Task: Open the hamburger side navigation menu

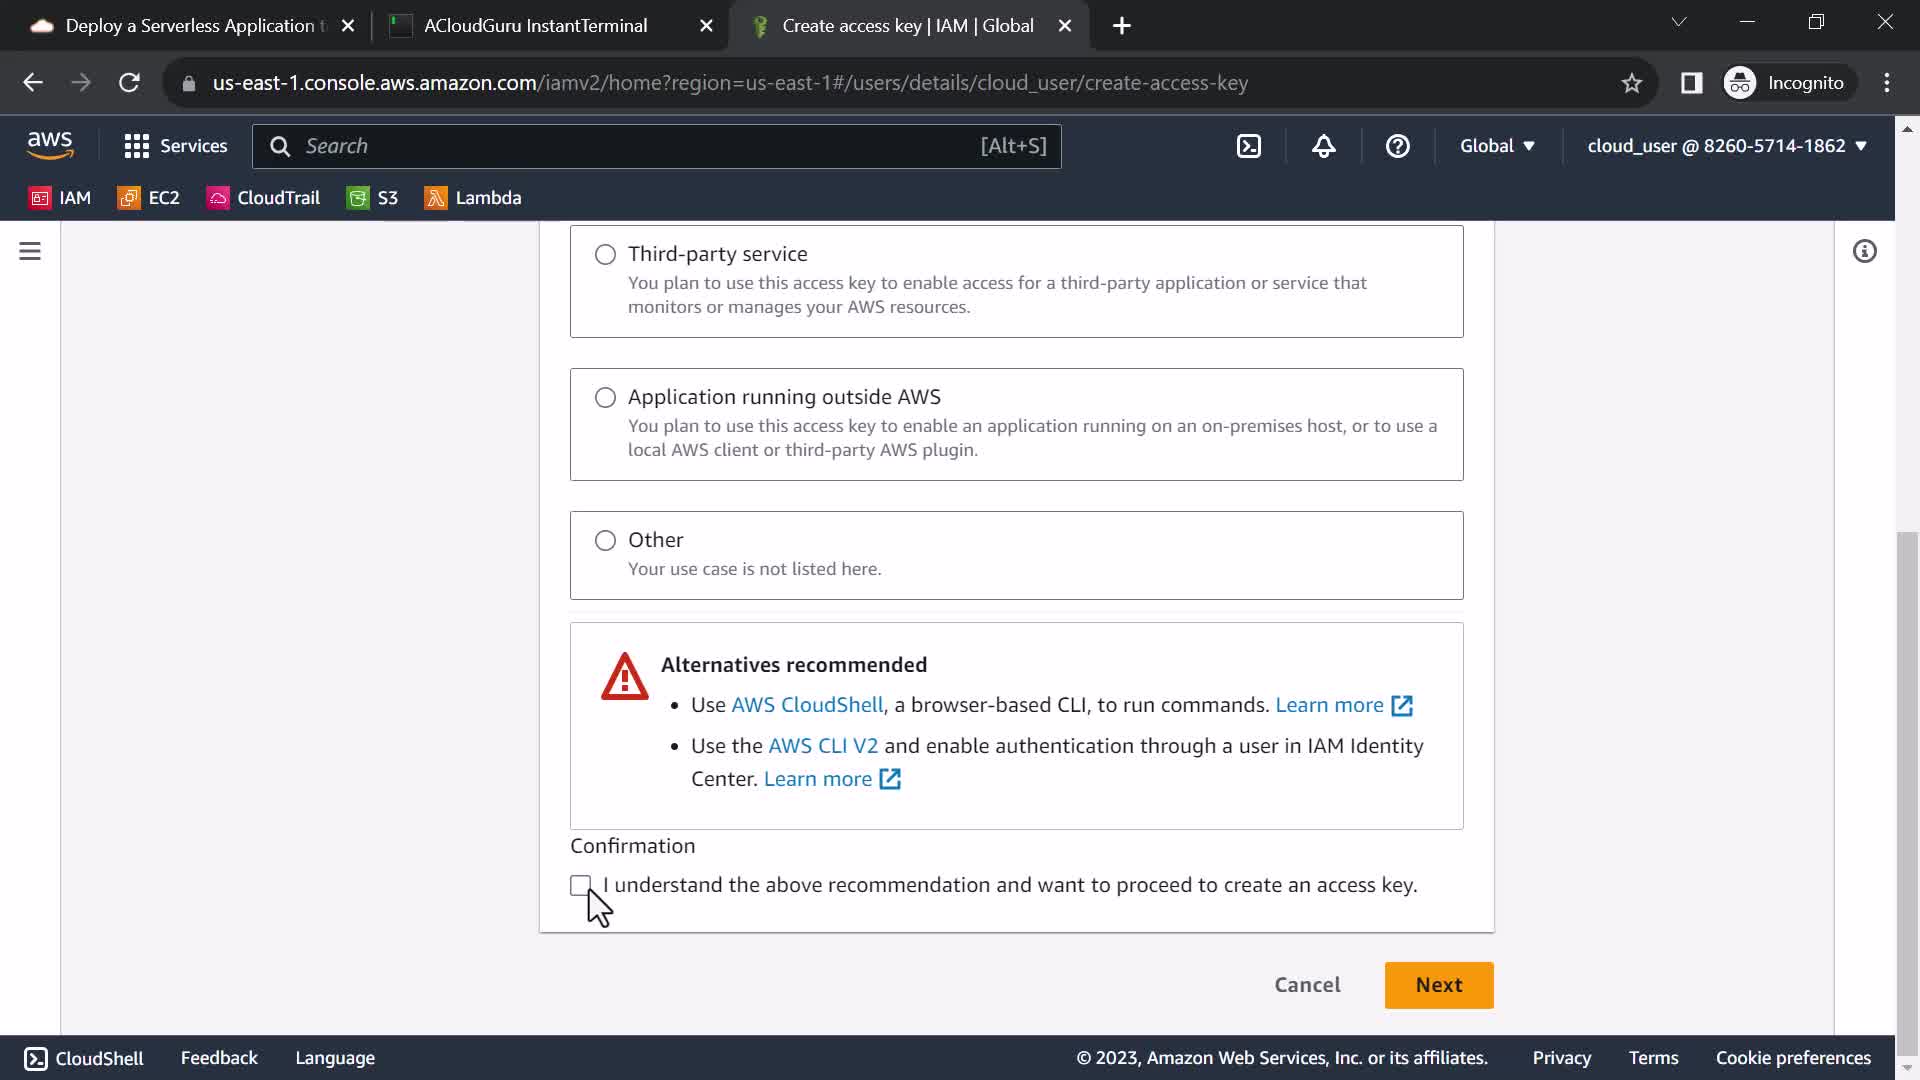Action: [30, 251]
